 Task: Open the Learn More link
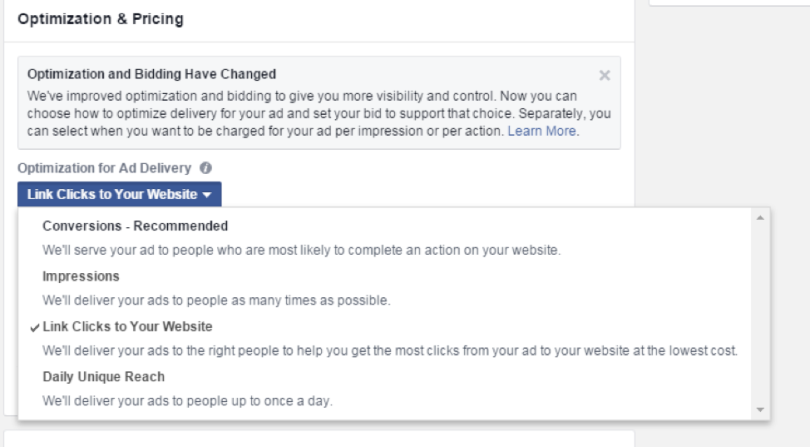pos(541,131)
